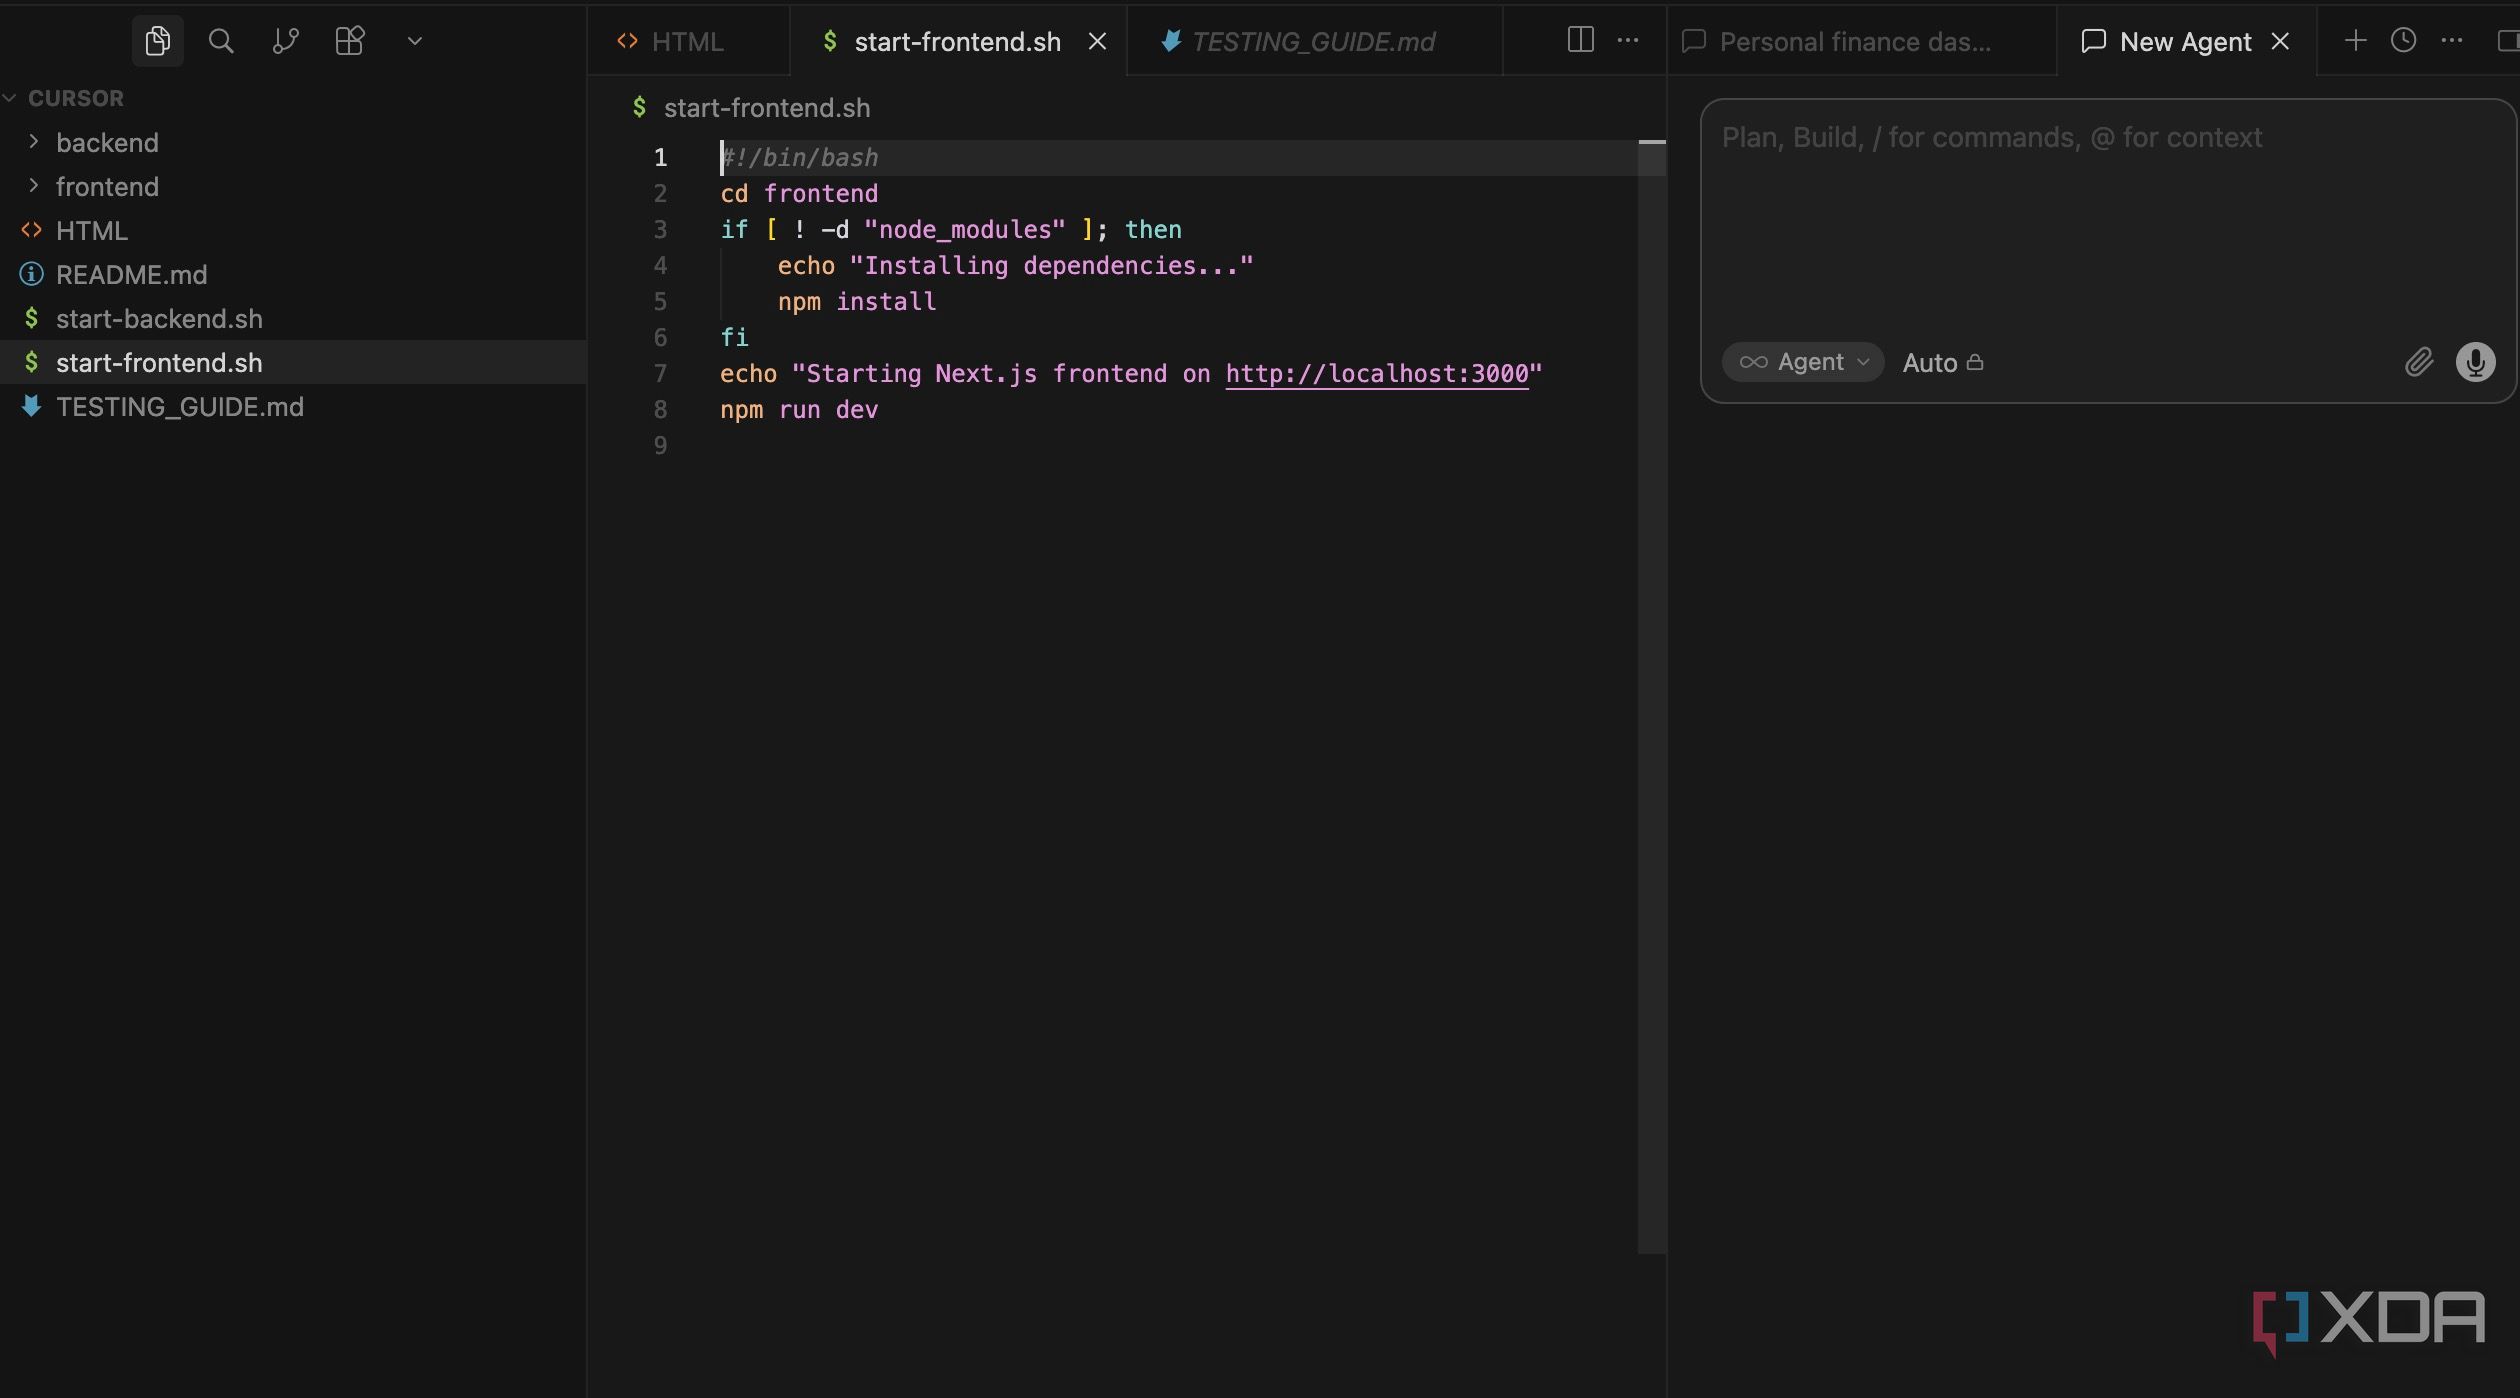Screen dimensions: 2520x1398
Task: Place cursor on 'npm run dev' line
Action: (x=799, y=409)
